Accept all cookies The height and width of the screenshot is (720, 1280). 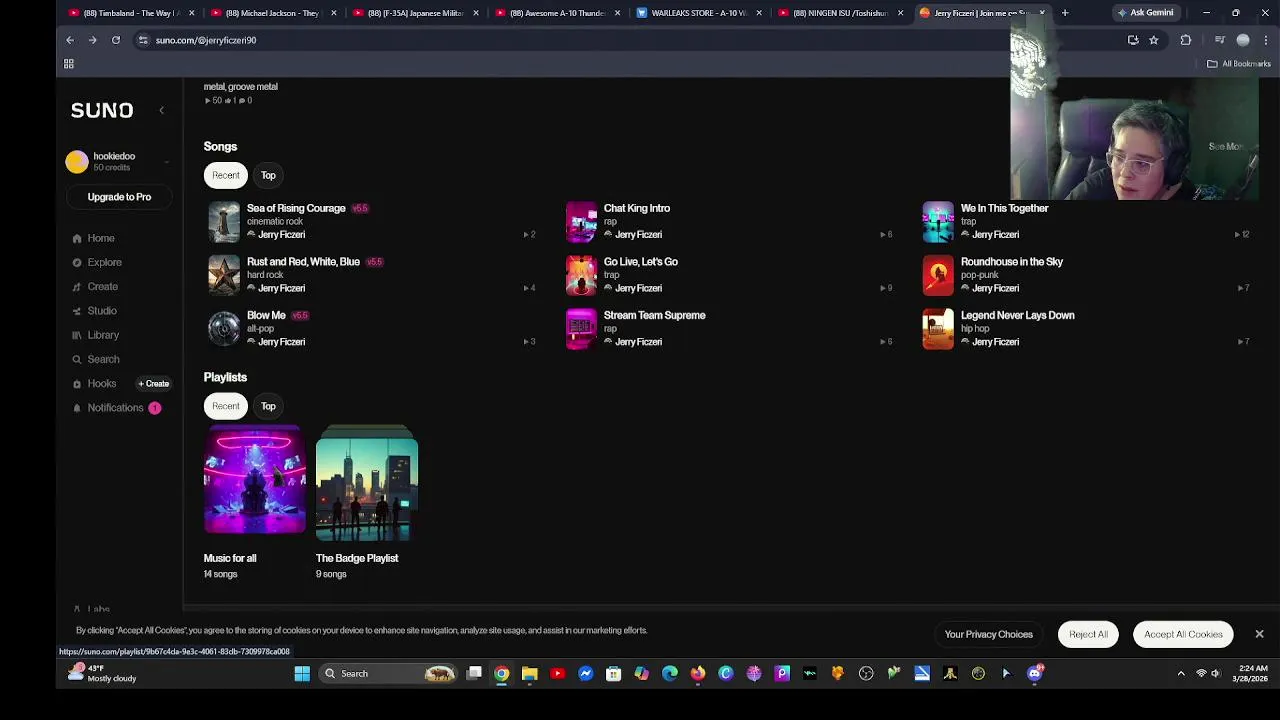pyautogui.click(x=1183, y=634)
